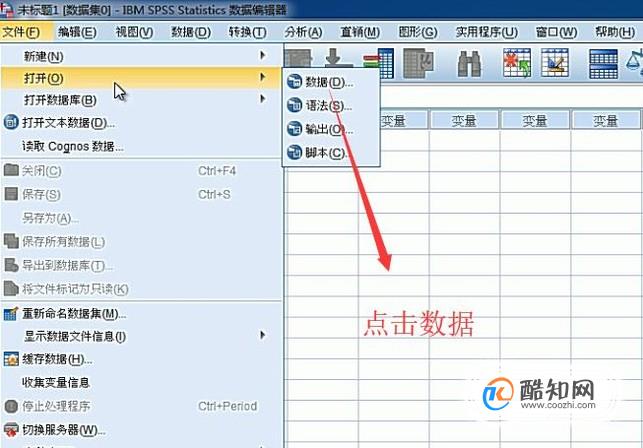Click the Insert Variable toolbar icon
The width and height of the screenshot is (643, 448).
tap(555, 63)
